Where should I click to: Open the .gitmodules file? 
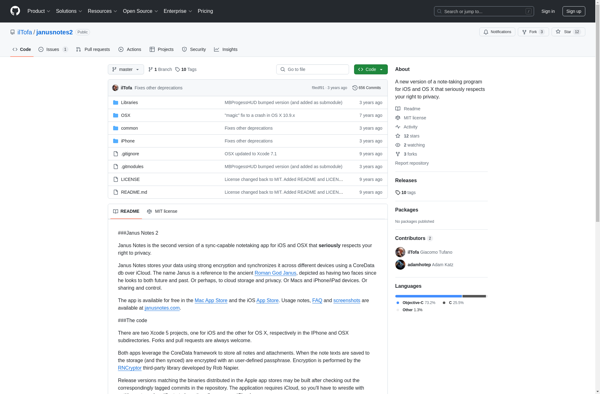coord(132,166)
